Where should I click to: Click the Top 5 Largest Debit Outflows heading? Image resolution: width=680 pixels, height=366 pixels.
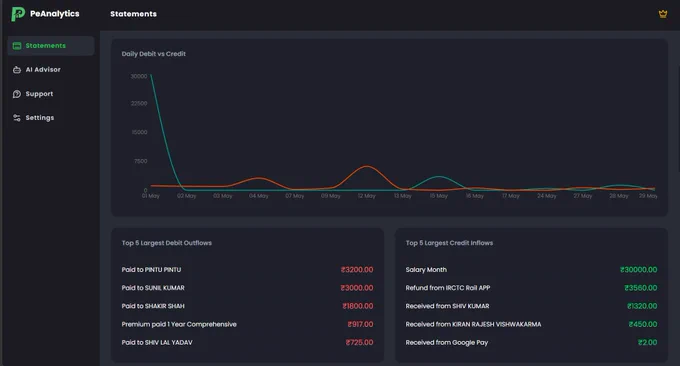[167, 243]
